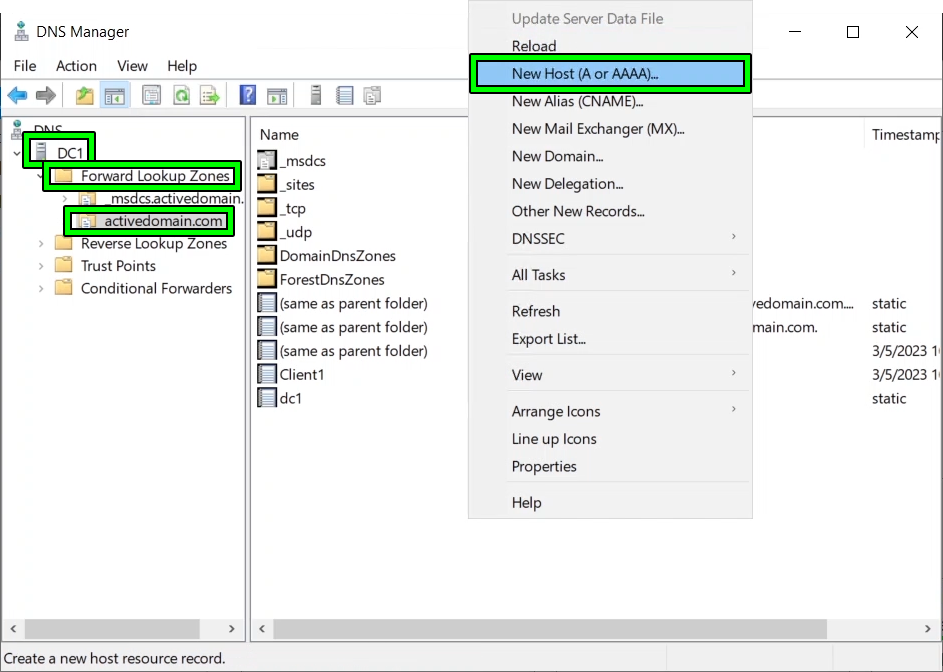The image size is (943, 672).
Task: Open the DNSSEC submenu
Action: (610, 239)
